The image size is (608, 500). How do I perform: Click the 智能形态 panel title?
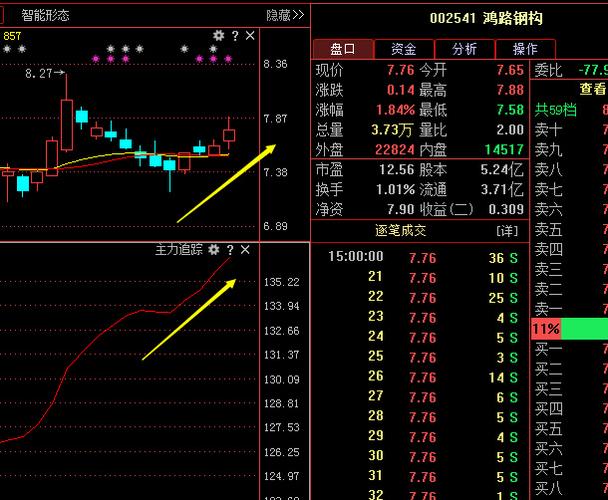(45, 16)
